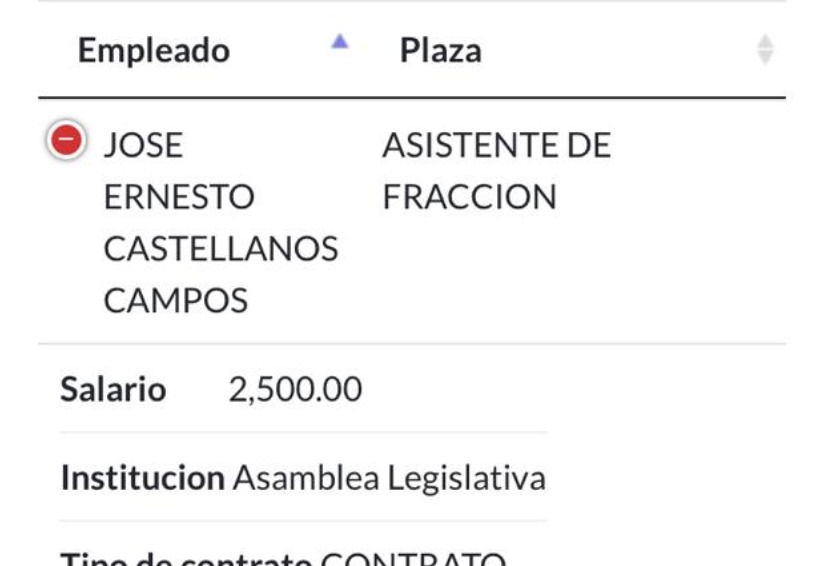Collapse row details with red minus icon
This screenshot has width=814, height=566.
pyautogui.click(x=66, y=140)
